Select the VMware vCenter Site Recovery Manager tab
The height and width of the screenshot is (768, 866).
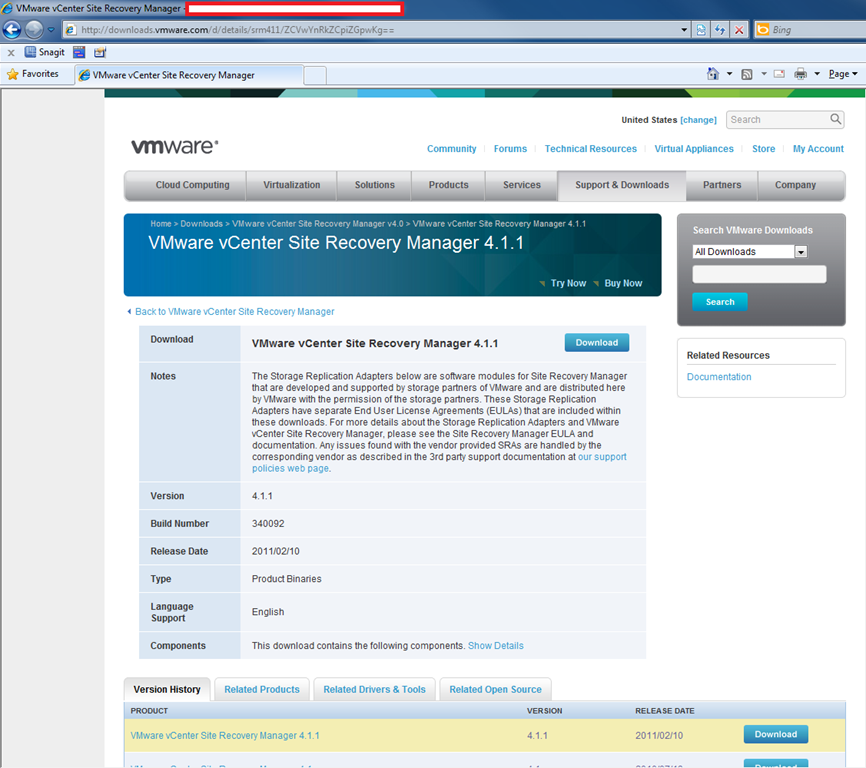tap(189, 75)
